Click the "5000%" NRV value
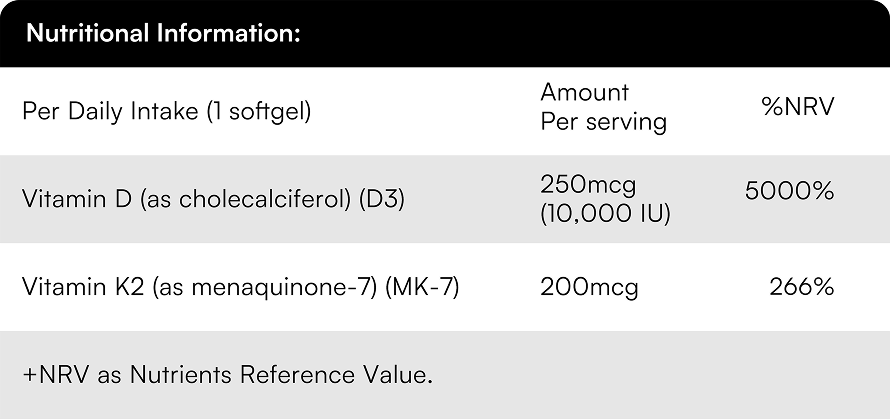Image resolution: width=890 pixels, height=419 pixels. (x=789, y=191)
